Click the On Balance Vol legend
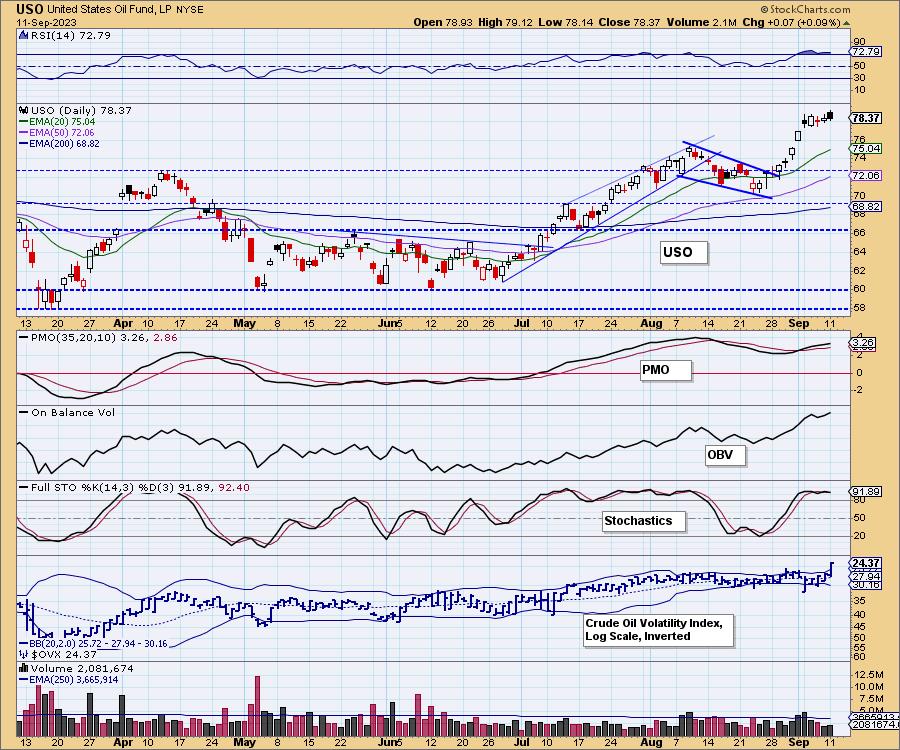Image resolution: width=900 pixels, height=750 pixels. pyautogui.click(x=67, y=413)
